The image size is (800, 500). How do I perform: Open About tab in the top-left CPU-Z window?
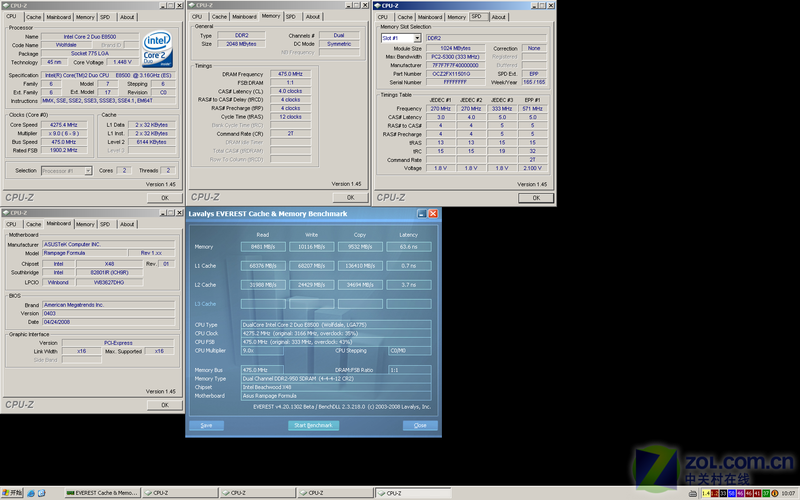coord(127,17)
